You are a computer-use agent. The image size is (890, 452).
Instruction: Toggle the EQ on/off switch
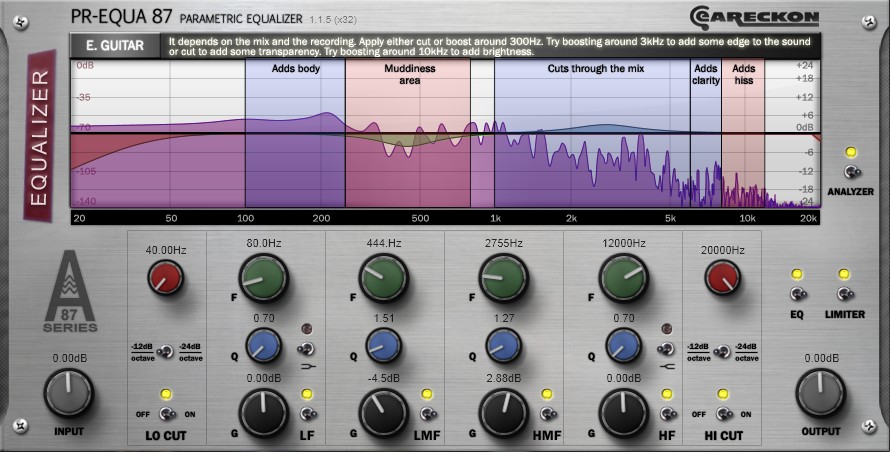tap(797, 294)
